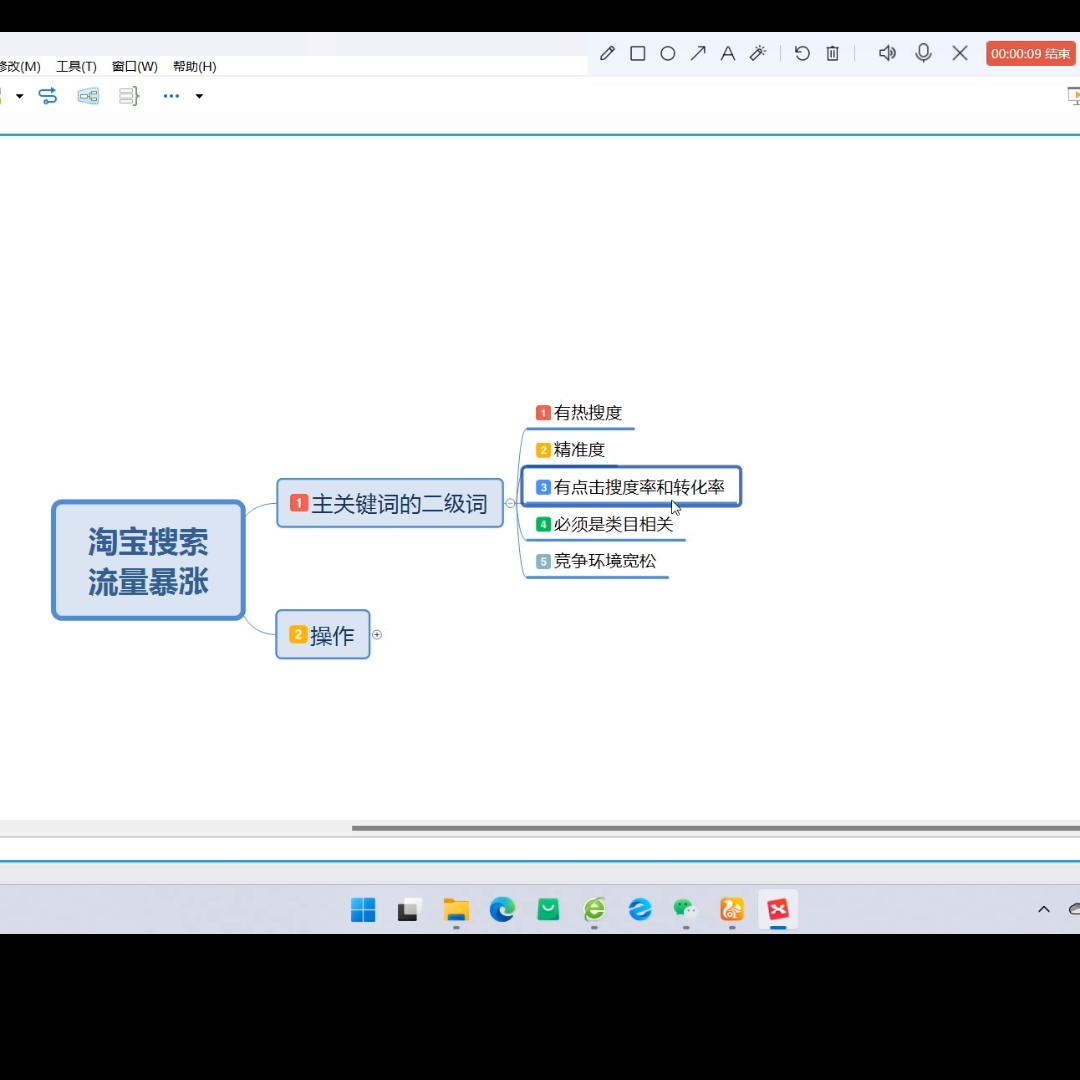Open the orange UC browser on the taskbar
This screenshot has height=1080, width=1080.
[x=732, y=910]
